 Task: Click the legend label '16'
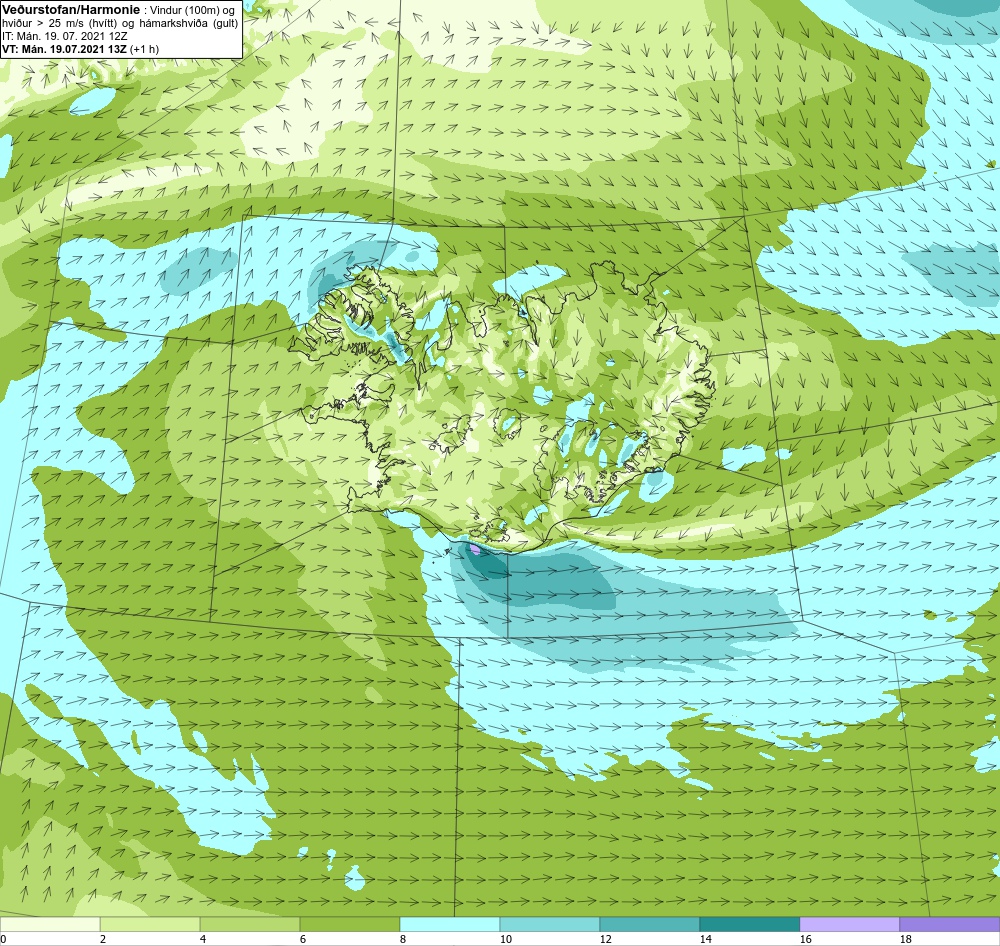[805, 939]
